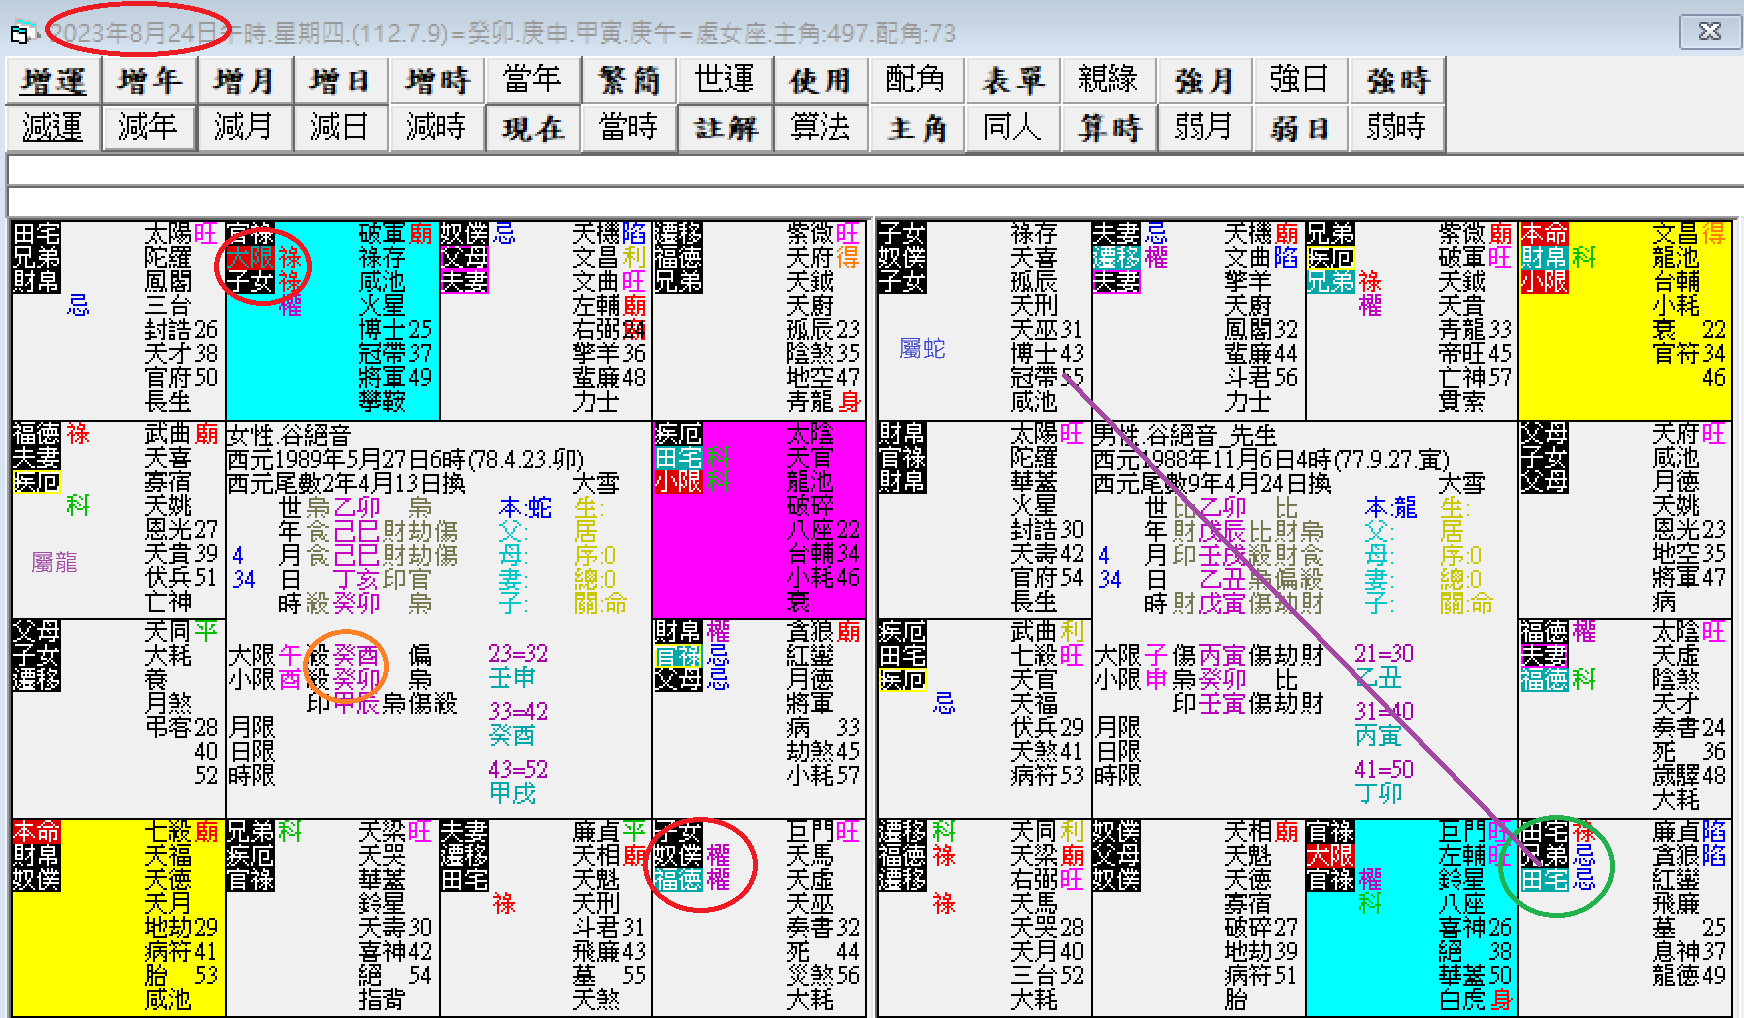This screenshot has width=1744, height=1018.
Task: Click the 強時 button
Action: 1397,80
